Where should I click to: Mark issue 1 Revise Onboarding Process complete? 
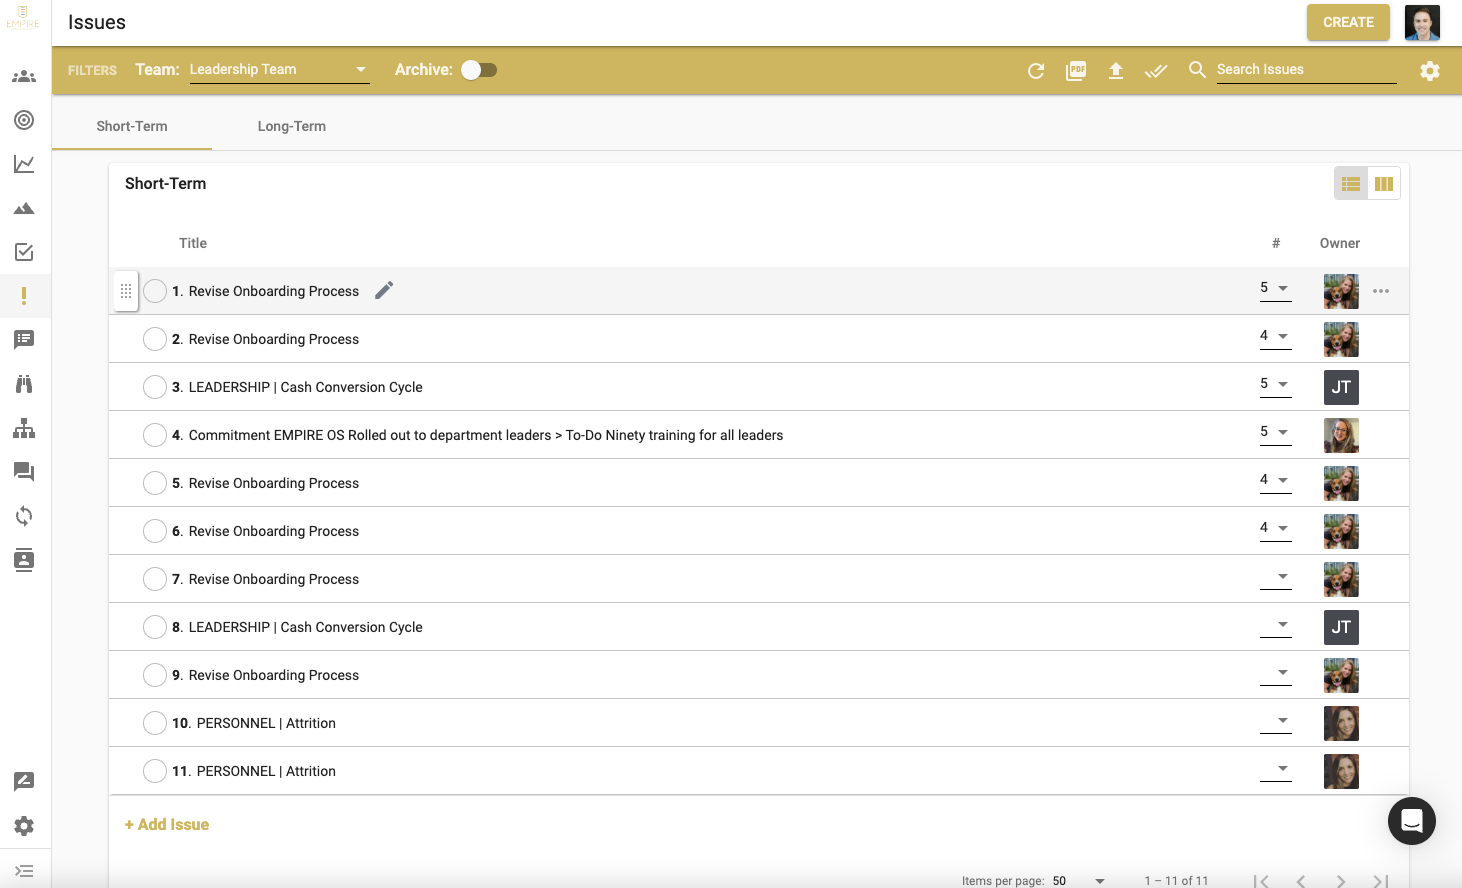pos(155,291)
